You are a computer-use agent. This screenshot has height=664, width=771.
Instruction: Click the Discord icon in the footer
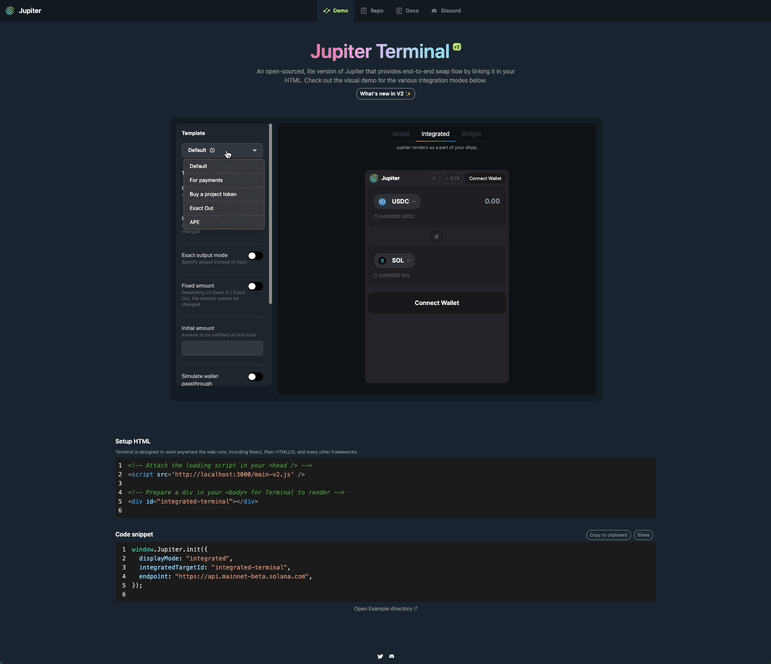[391, 656]
